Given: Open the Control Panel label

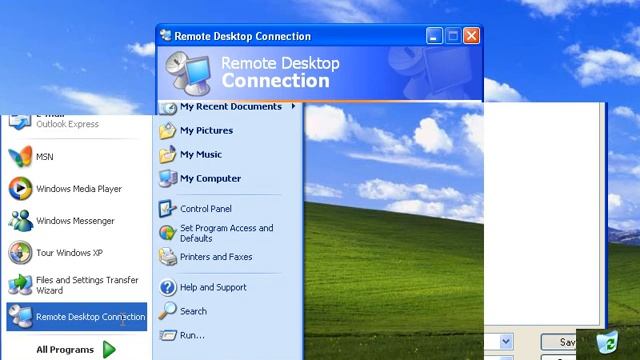Looking at the screenshot, I should [206, 209].
